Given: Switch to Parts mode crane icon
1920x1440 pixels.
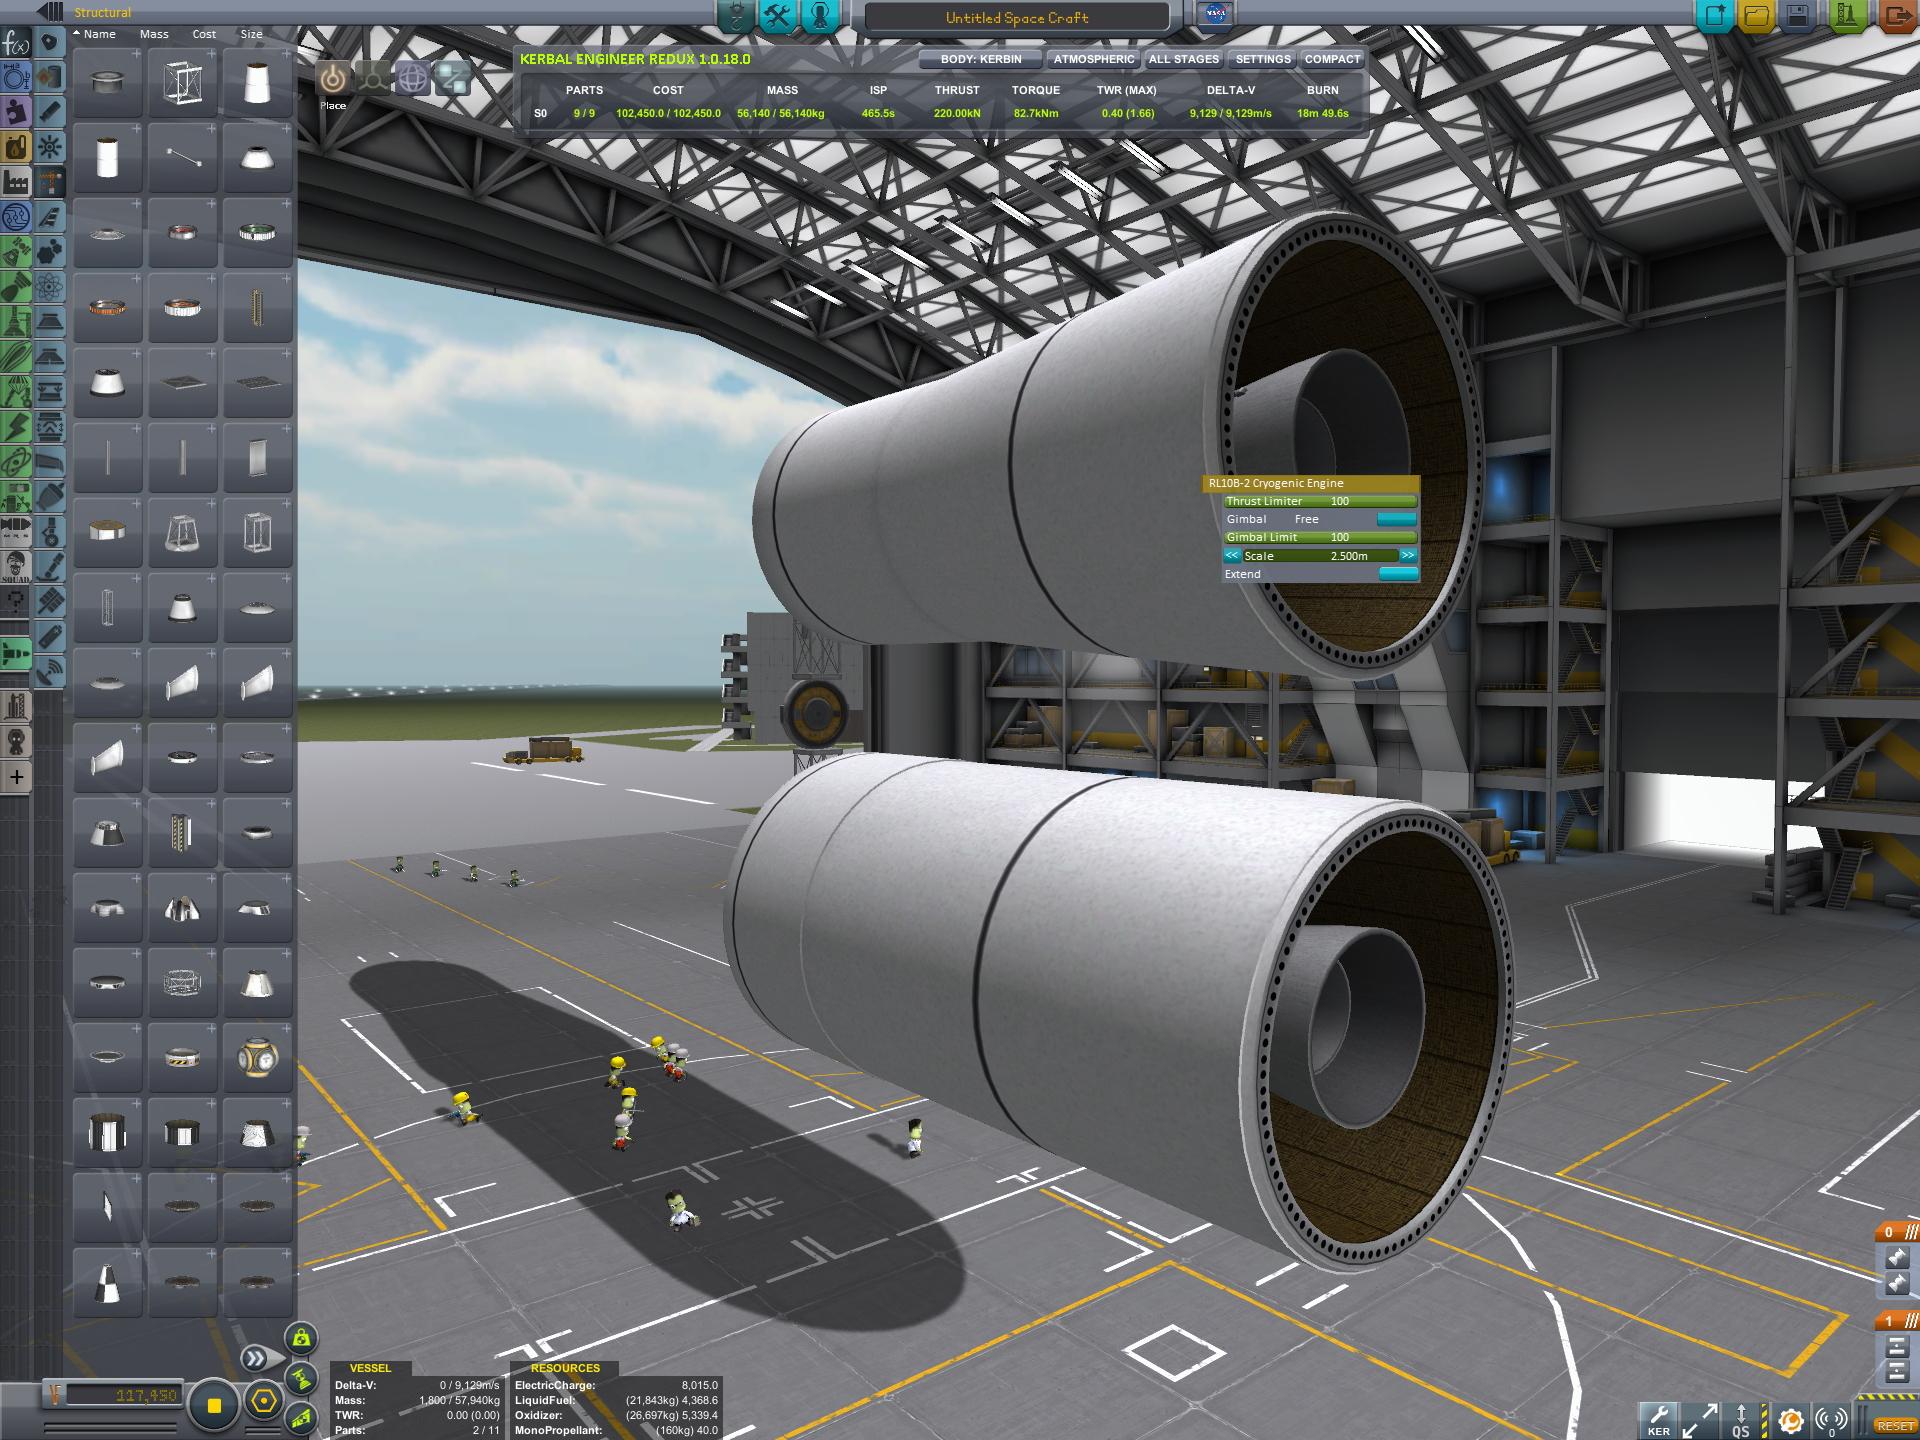Looking at the screenshot, I should click(736, 15).
